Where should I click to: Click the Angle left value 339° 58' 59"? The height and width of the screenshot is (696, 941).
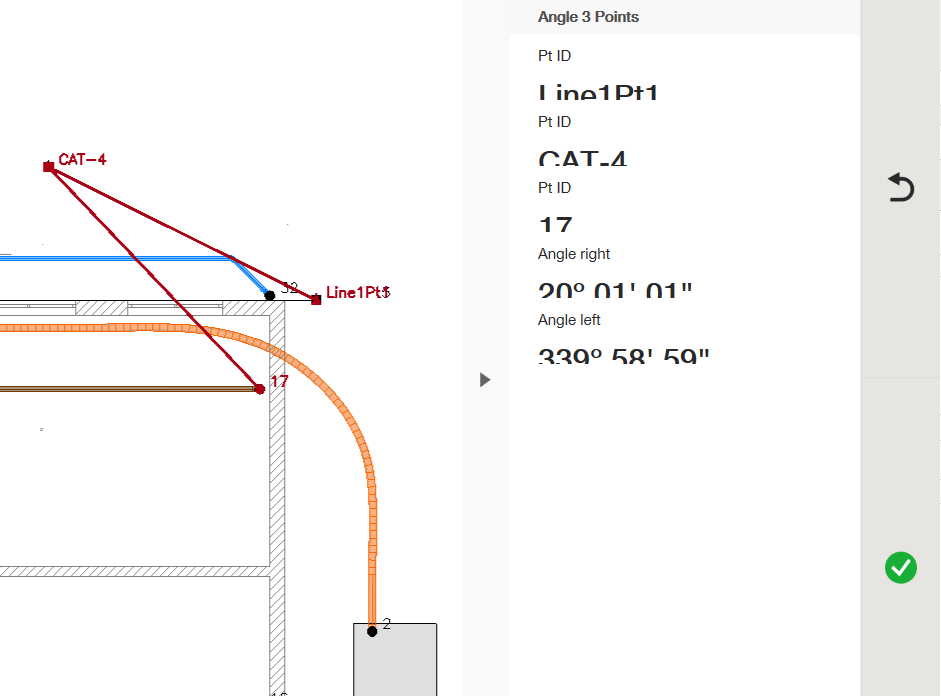coord(623,356)
